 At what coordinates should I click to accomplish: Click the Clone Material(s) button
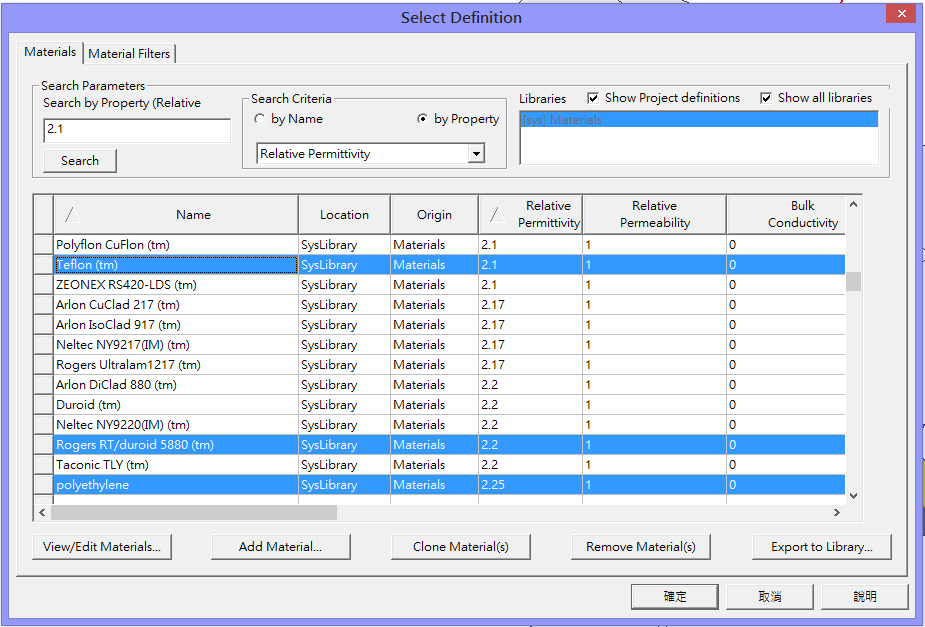(x=461, y=547)
